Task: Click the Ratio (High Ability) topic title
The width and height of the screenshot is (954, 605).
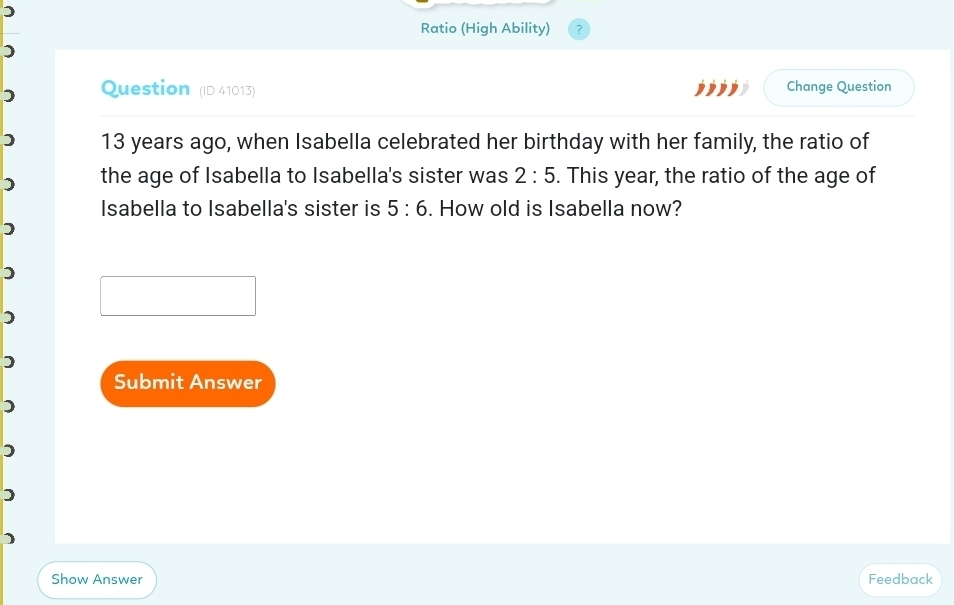Action: (485, 28)
